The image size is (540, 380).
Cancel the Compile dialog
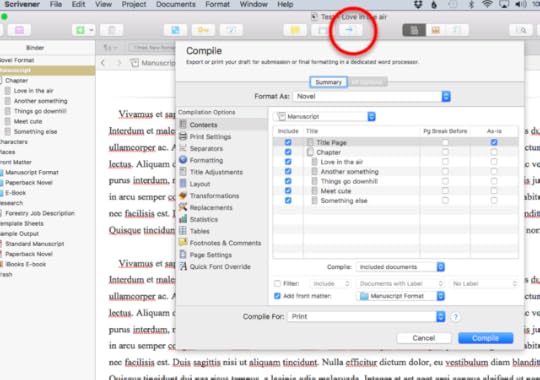[424, 338]
